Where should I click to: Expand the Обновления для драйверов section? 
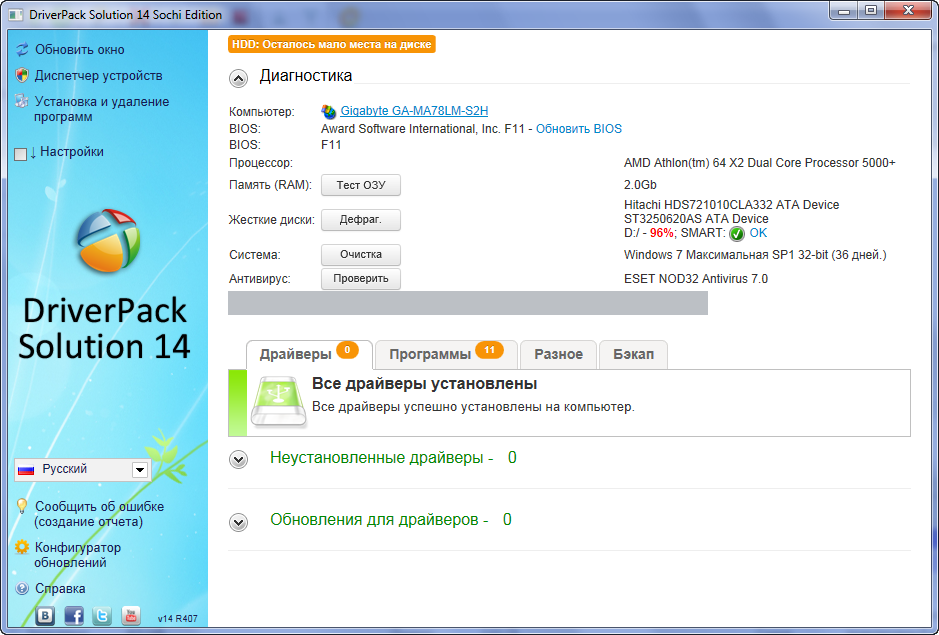[238, 522]
